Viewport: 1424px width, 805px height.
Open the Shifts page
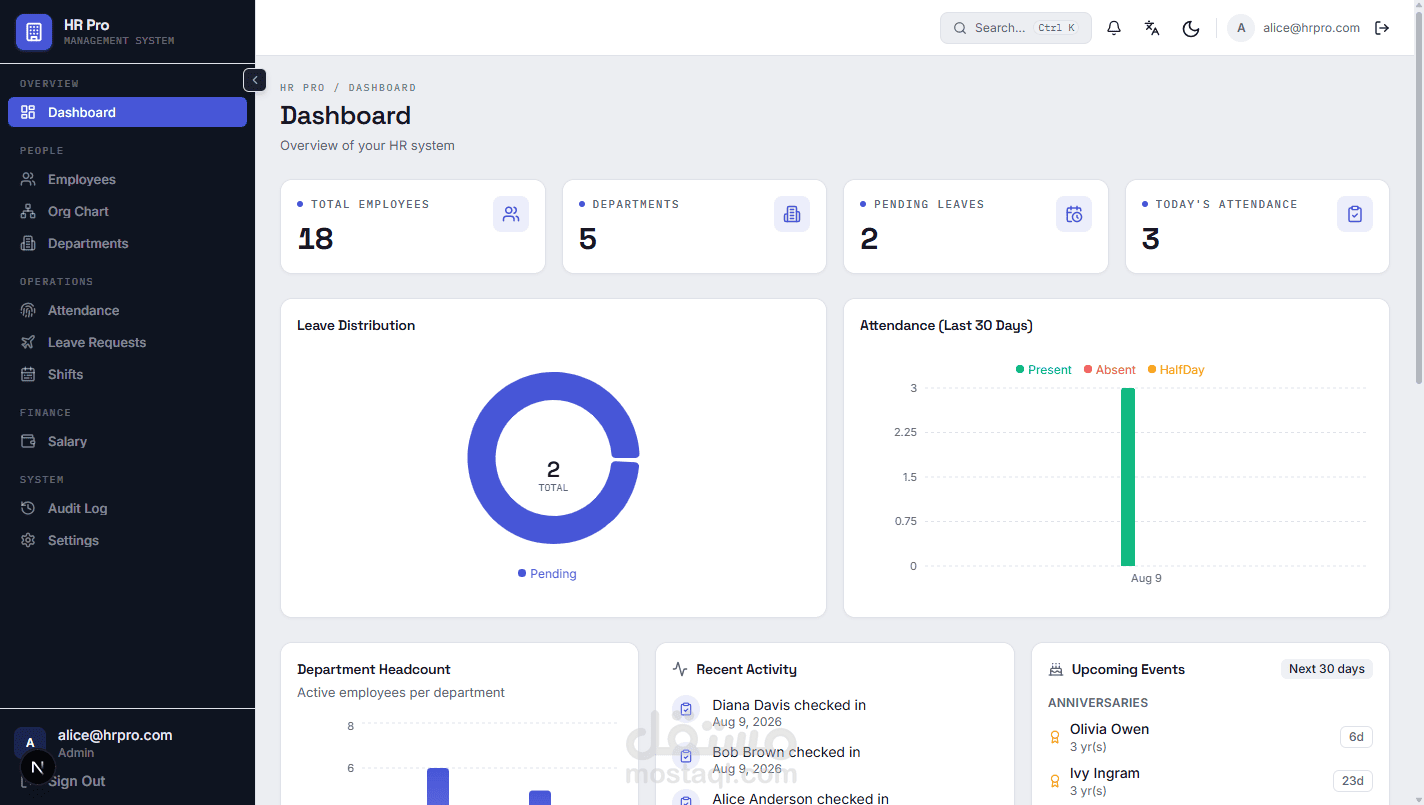(127, 374)
